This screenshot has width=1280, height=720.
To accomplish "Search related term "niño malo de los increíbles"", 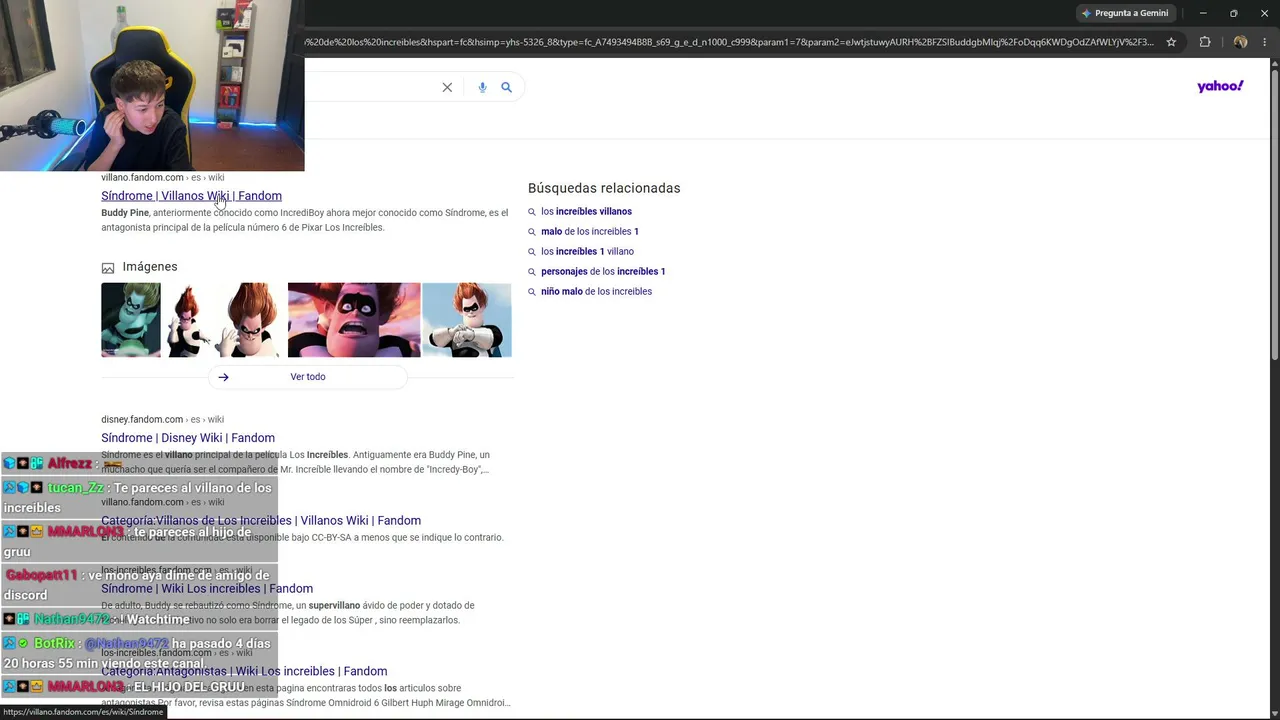I will (x=596, y=292).
